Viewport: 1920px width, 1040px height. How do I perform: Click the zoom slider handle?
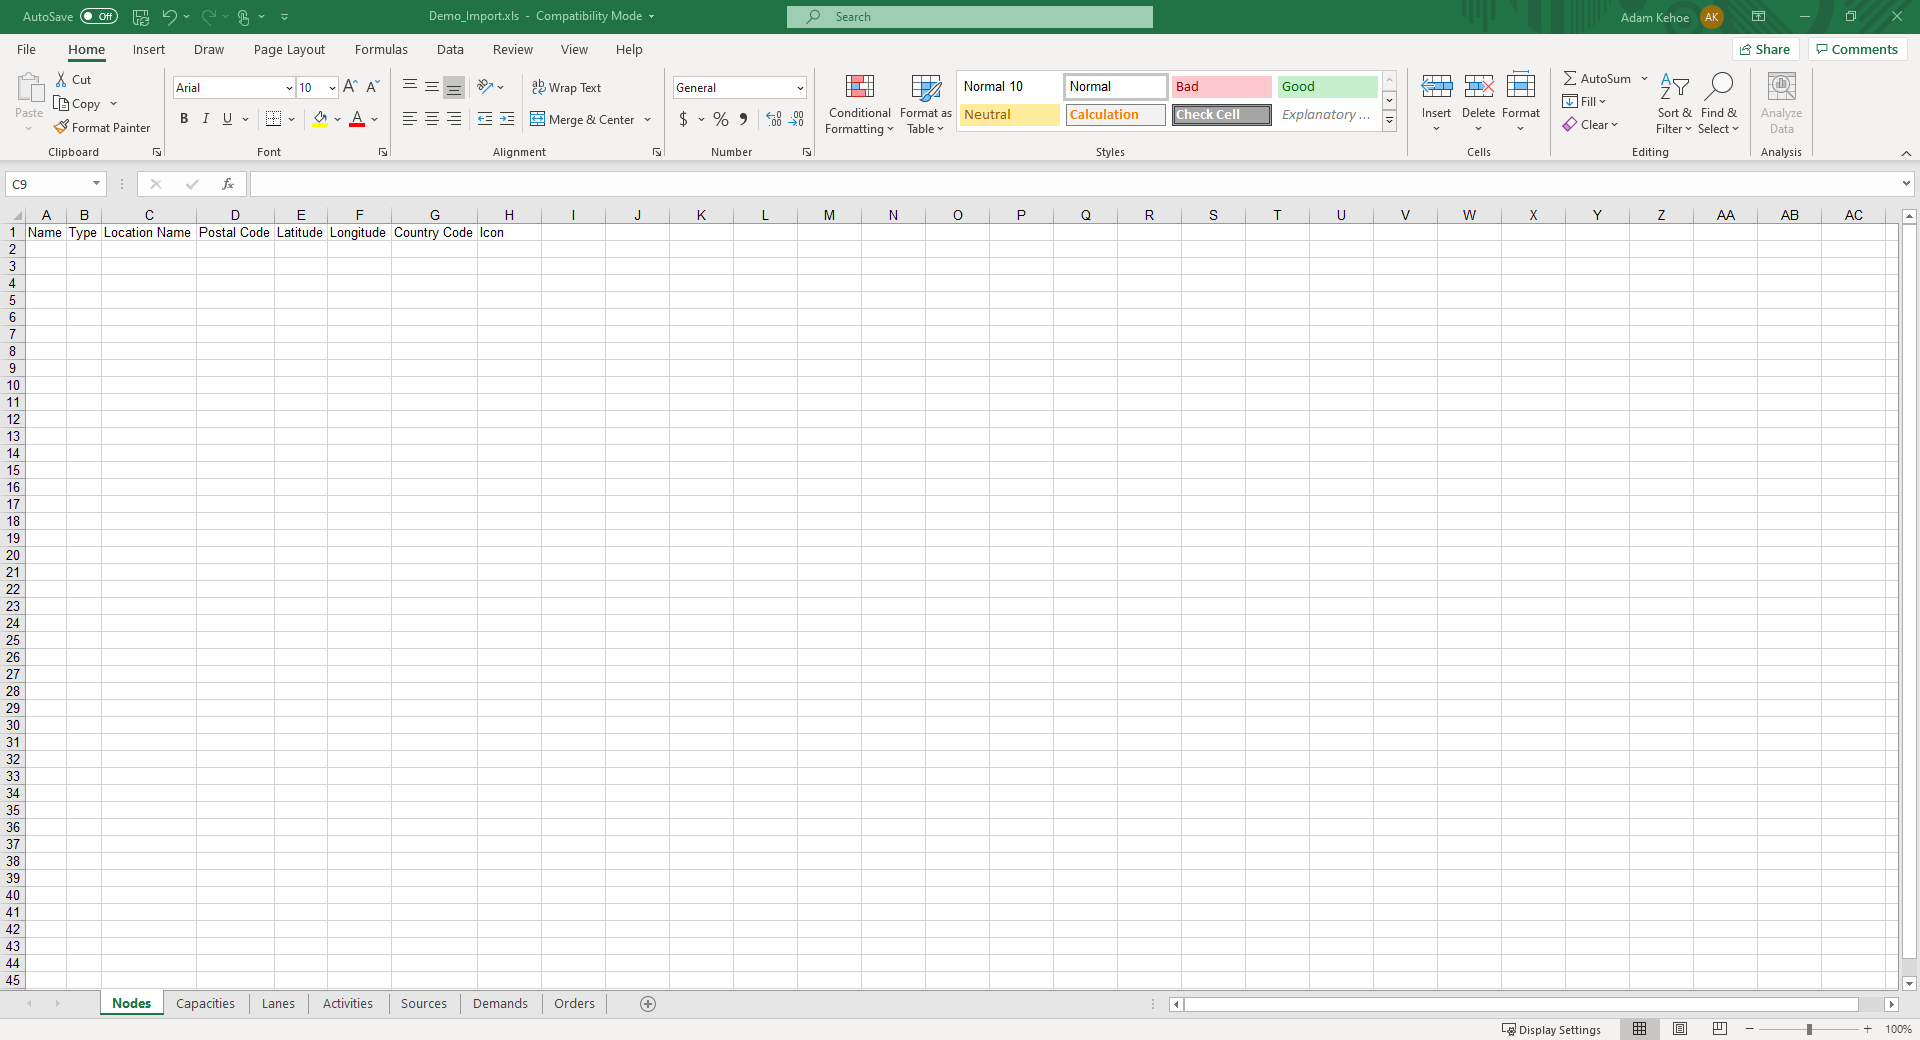[x=1809, y=1030]
